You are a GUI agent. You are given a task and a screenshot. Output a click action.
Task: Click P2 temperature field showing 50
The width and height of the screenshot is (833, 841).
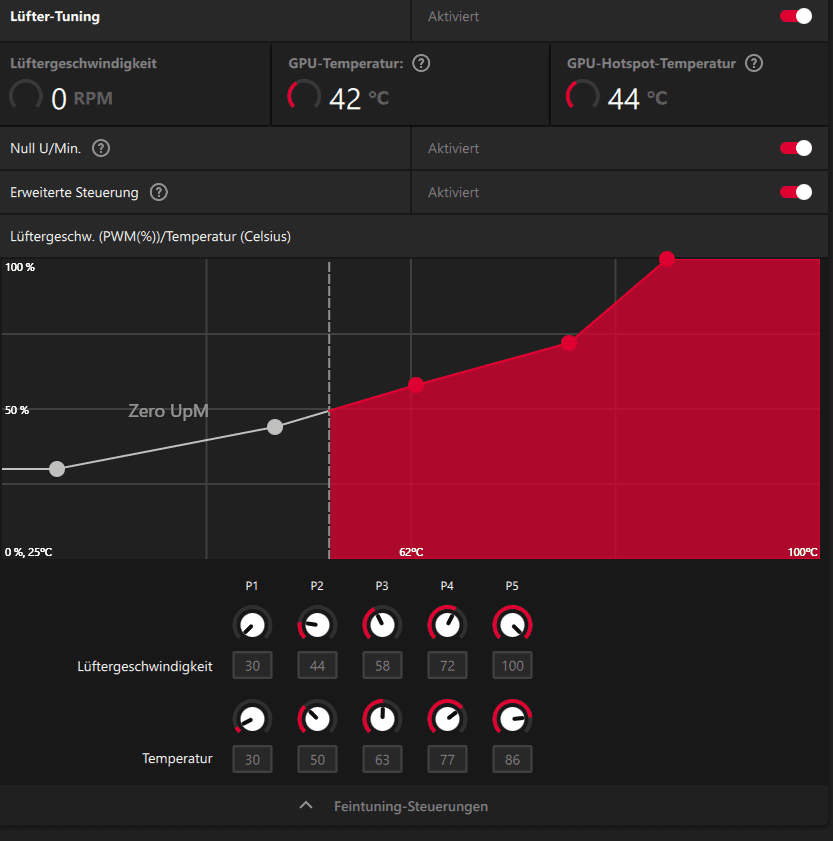click(x=317, y=759)
